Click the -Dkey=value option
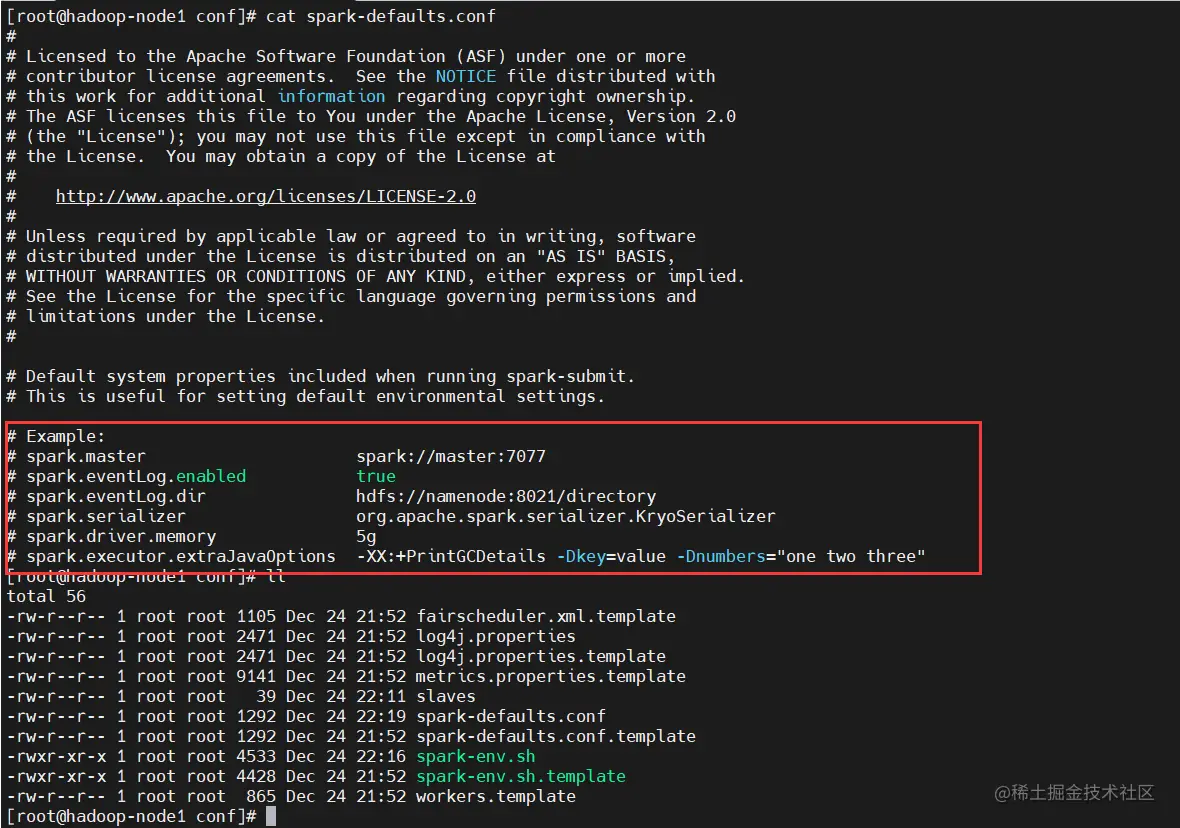Screen dimensions: 1180x828 tap(611, 556)
